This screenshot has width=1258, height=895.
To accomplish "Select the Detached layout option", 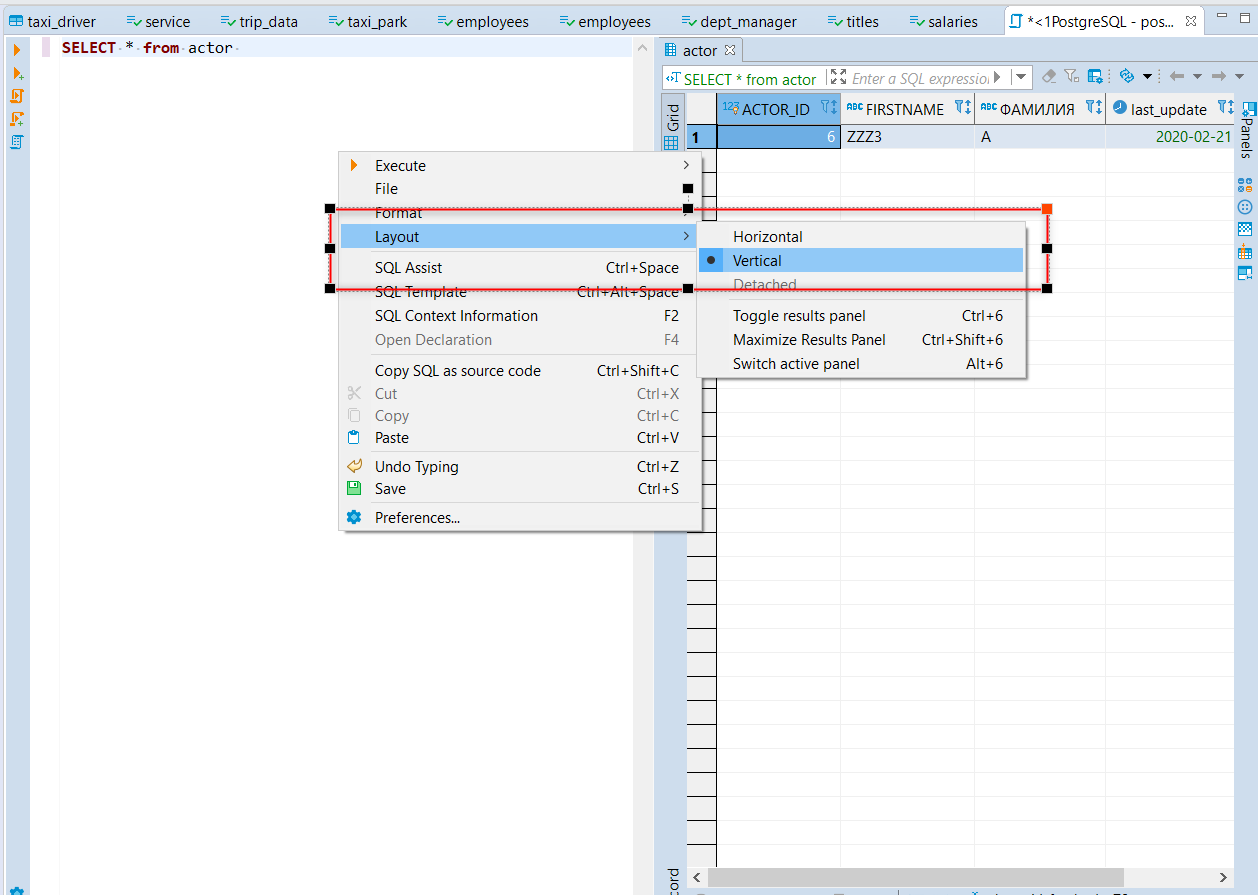I will click(x=765, y=284).
